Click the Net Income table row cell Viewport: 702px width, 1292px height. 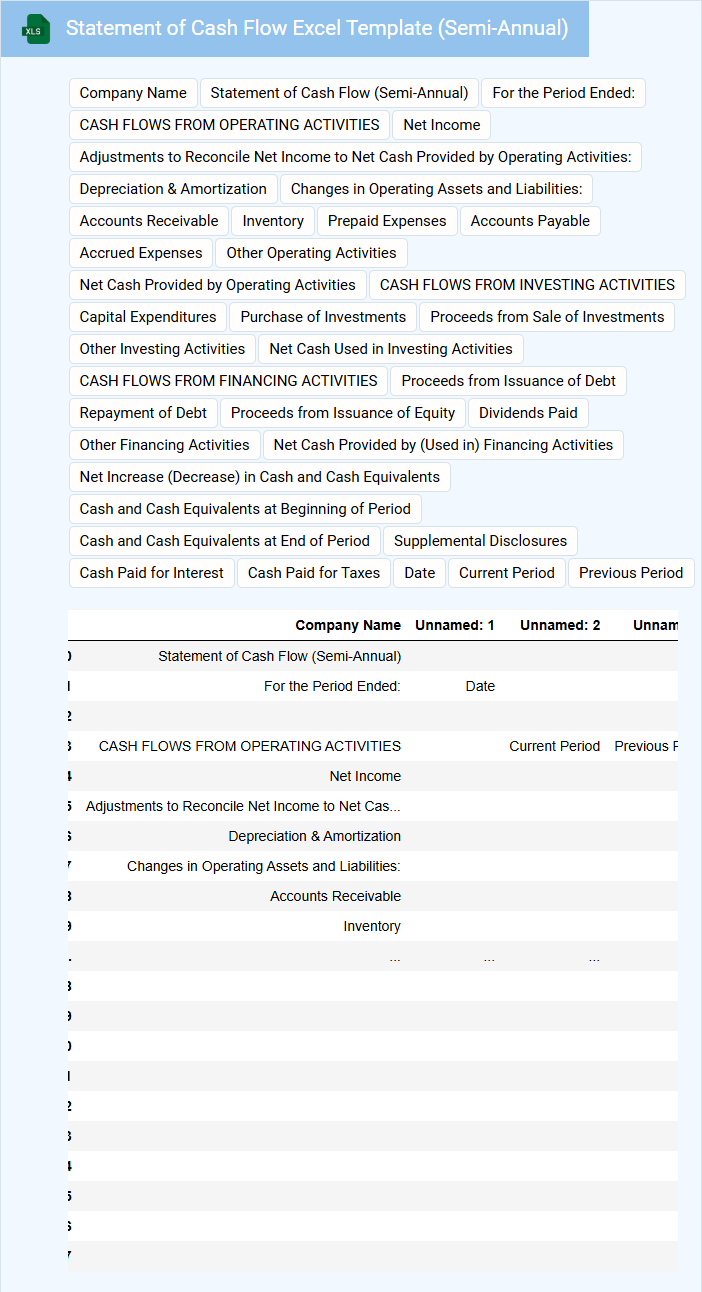click(365, 776)
